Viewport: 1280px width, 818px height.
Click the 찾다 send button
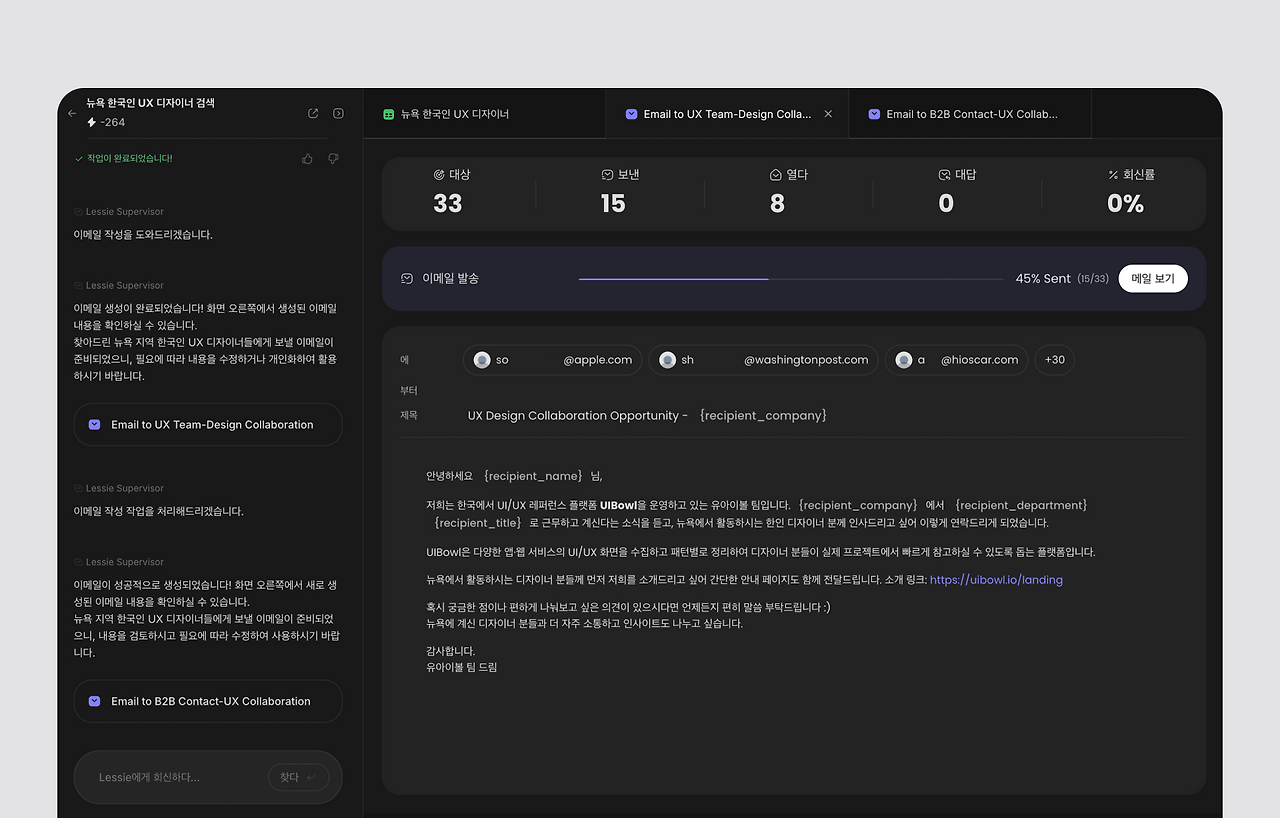[298, 777]
